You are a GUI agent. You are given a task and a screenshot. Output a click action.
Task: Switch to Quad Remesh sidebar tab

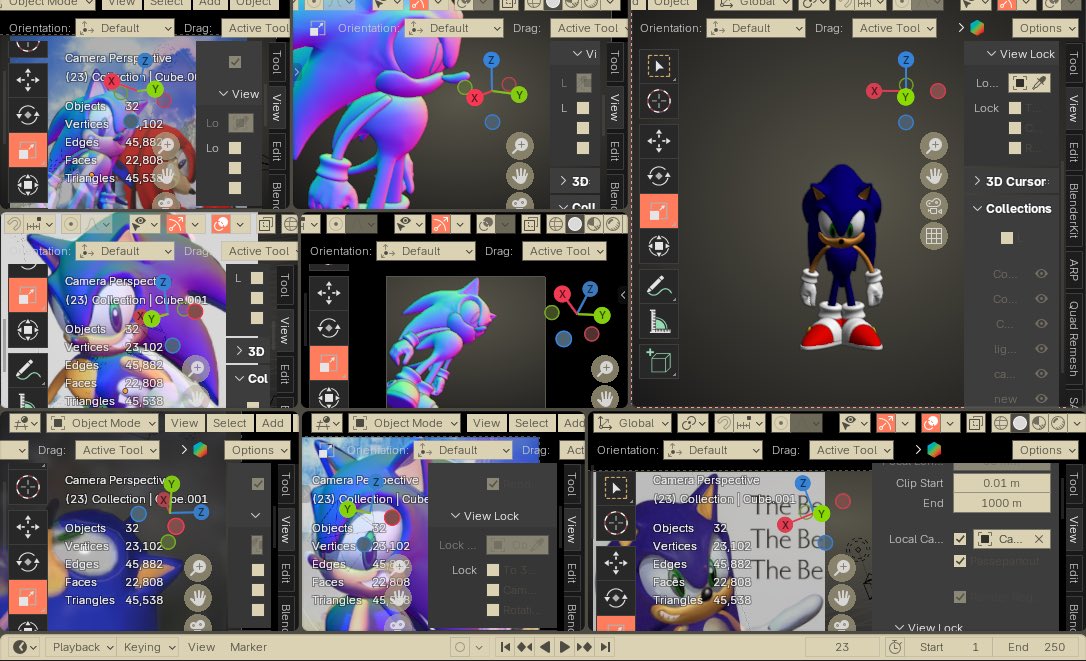click(1073, 338)
